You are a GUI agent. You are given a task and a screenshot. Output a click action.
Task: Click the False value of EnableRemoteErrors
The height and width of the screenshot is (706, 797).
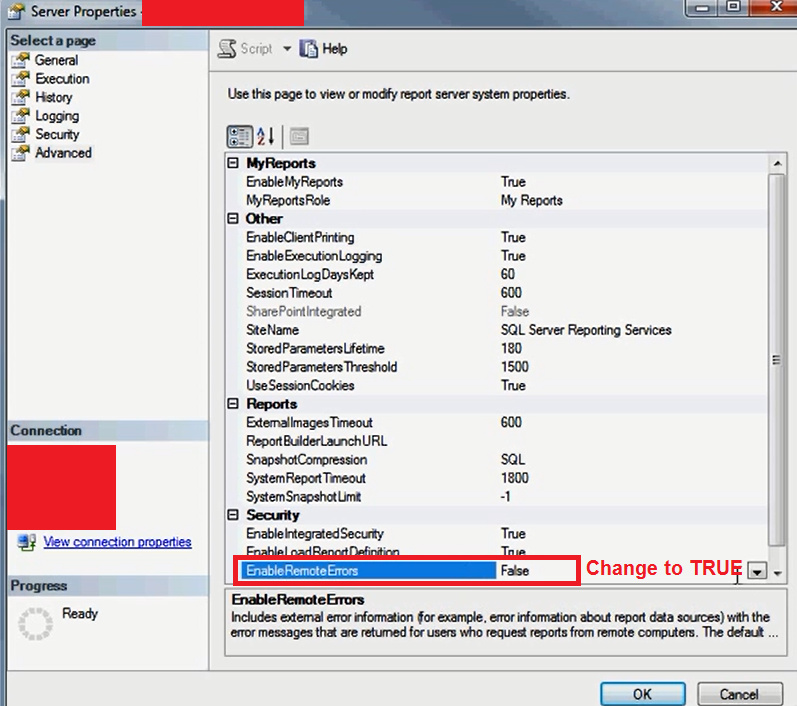tap(515, 570)
